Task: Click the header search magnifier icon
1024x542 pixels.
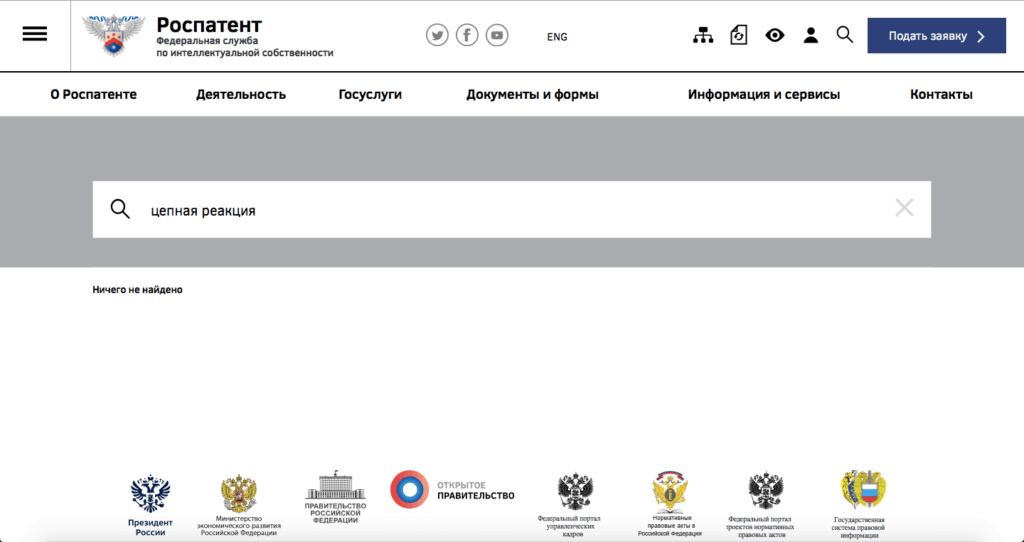Action: pos(845,35)
